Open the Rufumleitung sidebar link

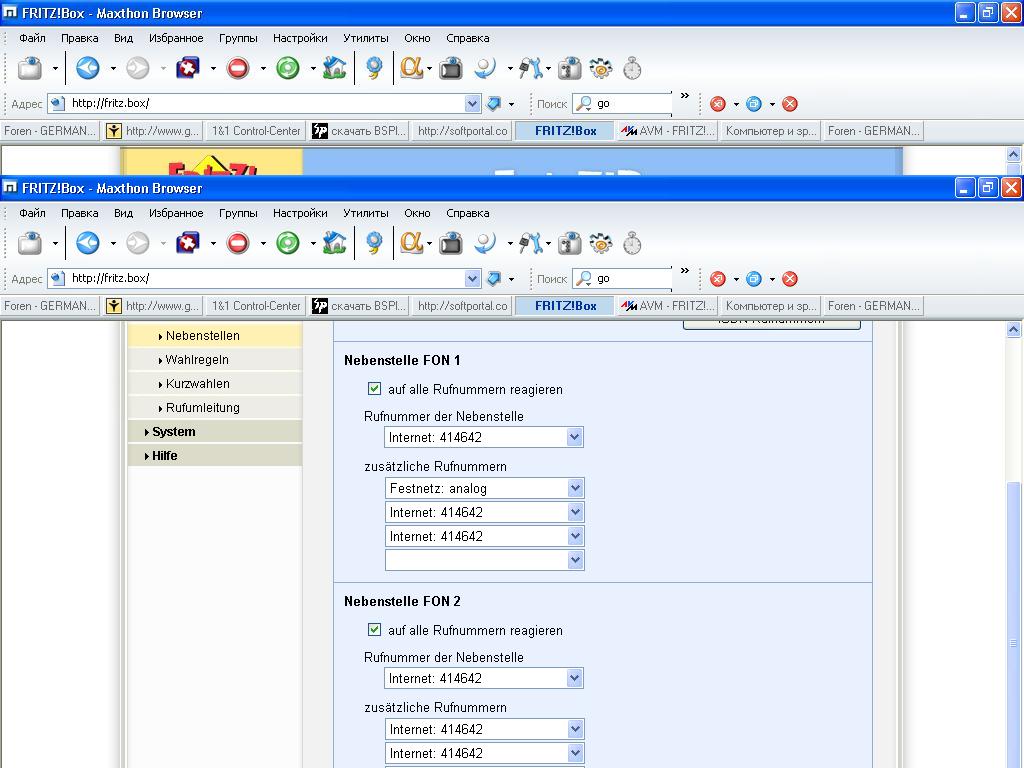coord(202,408)
